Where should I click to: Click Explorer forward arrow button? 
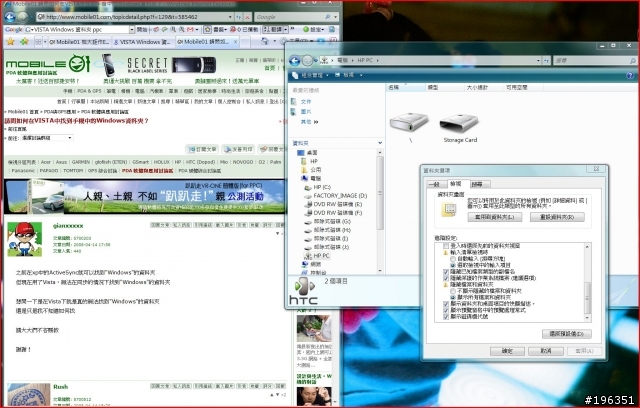(x=307, y=60)
